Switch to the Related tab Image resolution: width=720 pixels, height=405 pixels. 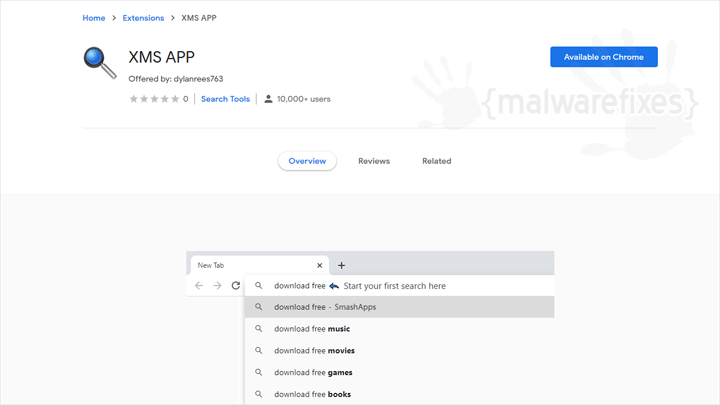[437, 161]
